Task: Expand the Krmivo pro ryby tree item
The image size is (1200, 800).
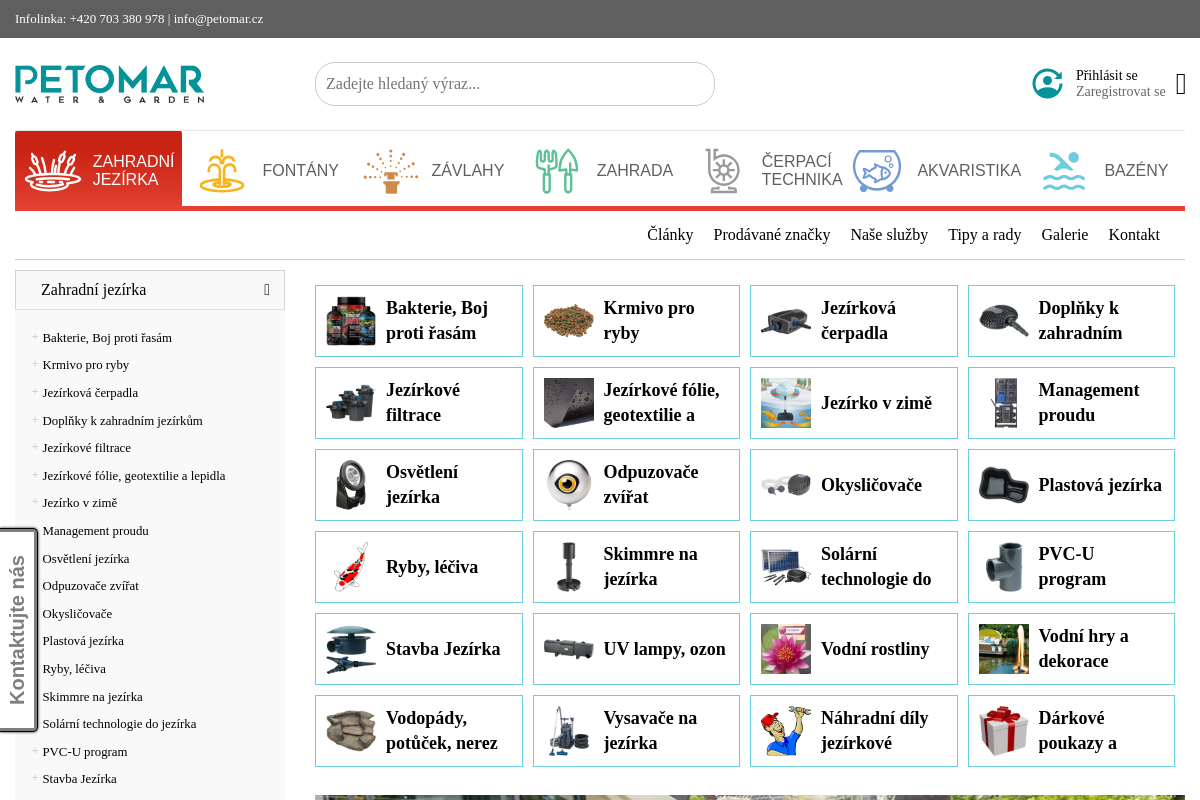Action: tap(35, 364)
